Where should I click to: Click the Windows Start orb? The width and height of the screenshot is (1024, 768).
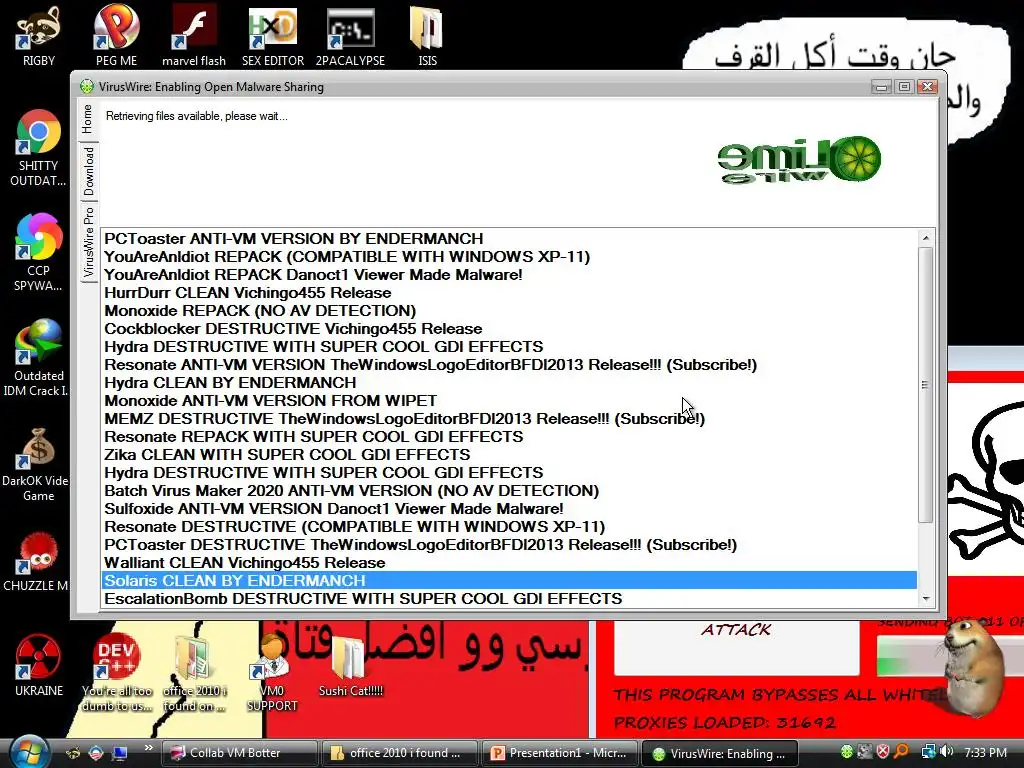click(27, 752)
